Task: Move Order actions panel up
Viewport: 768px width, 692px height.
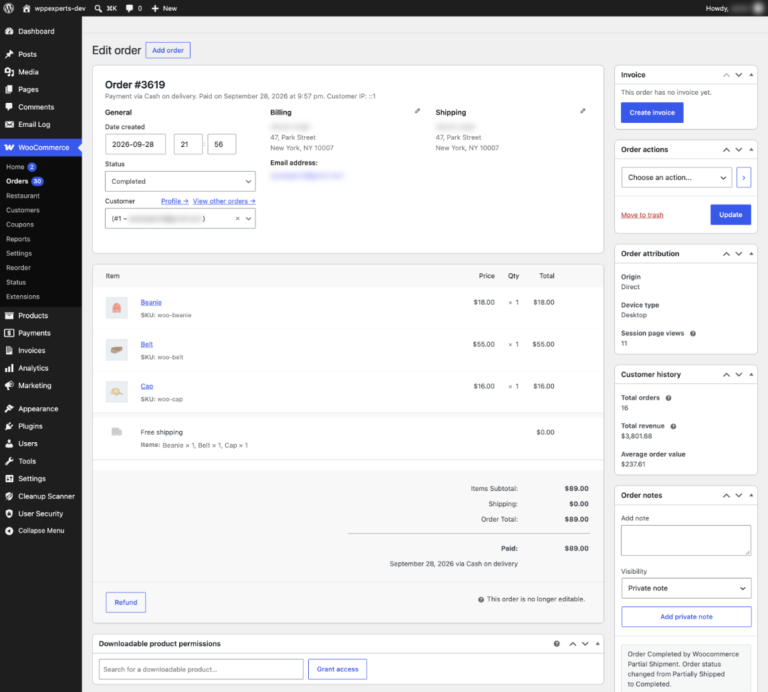Action: [726, 150]
